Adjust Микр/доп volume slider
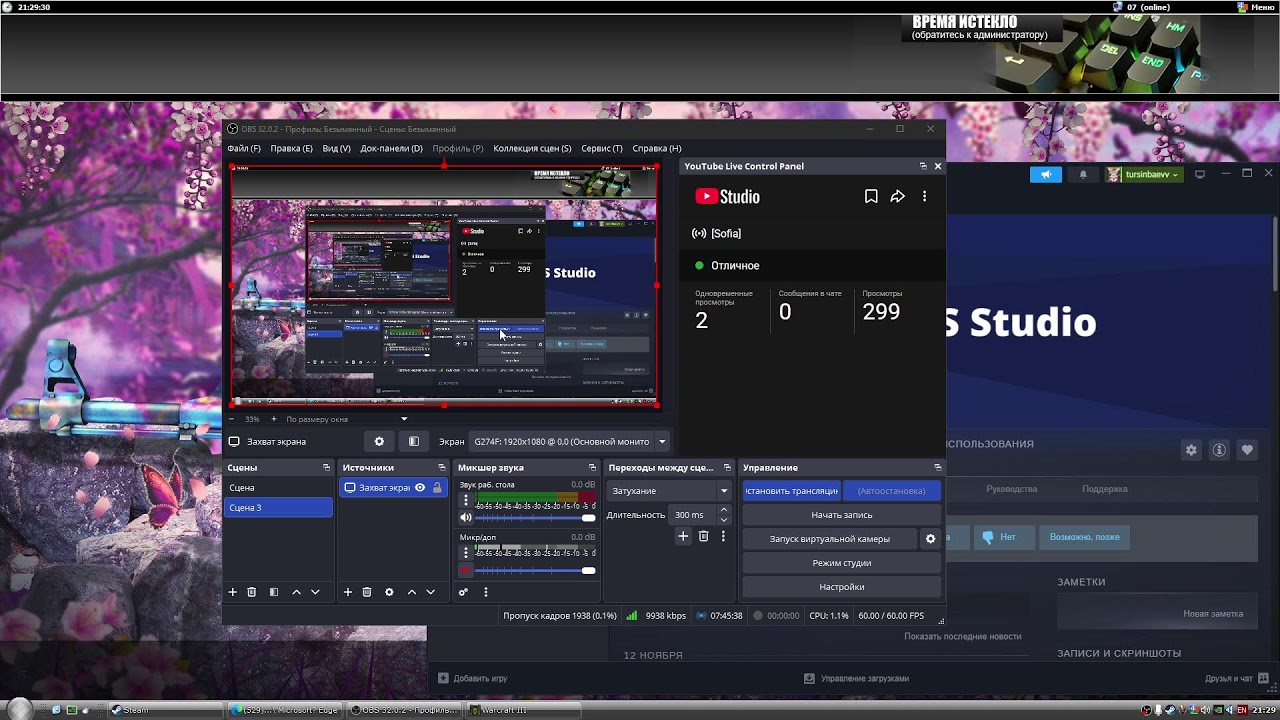Image resolution: width=1280 pixels, height=720 pixels. point(535,571)
